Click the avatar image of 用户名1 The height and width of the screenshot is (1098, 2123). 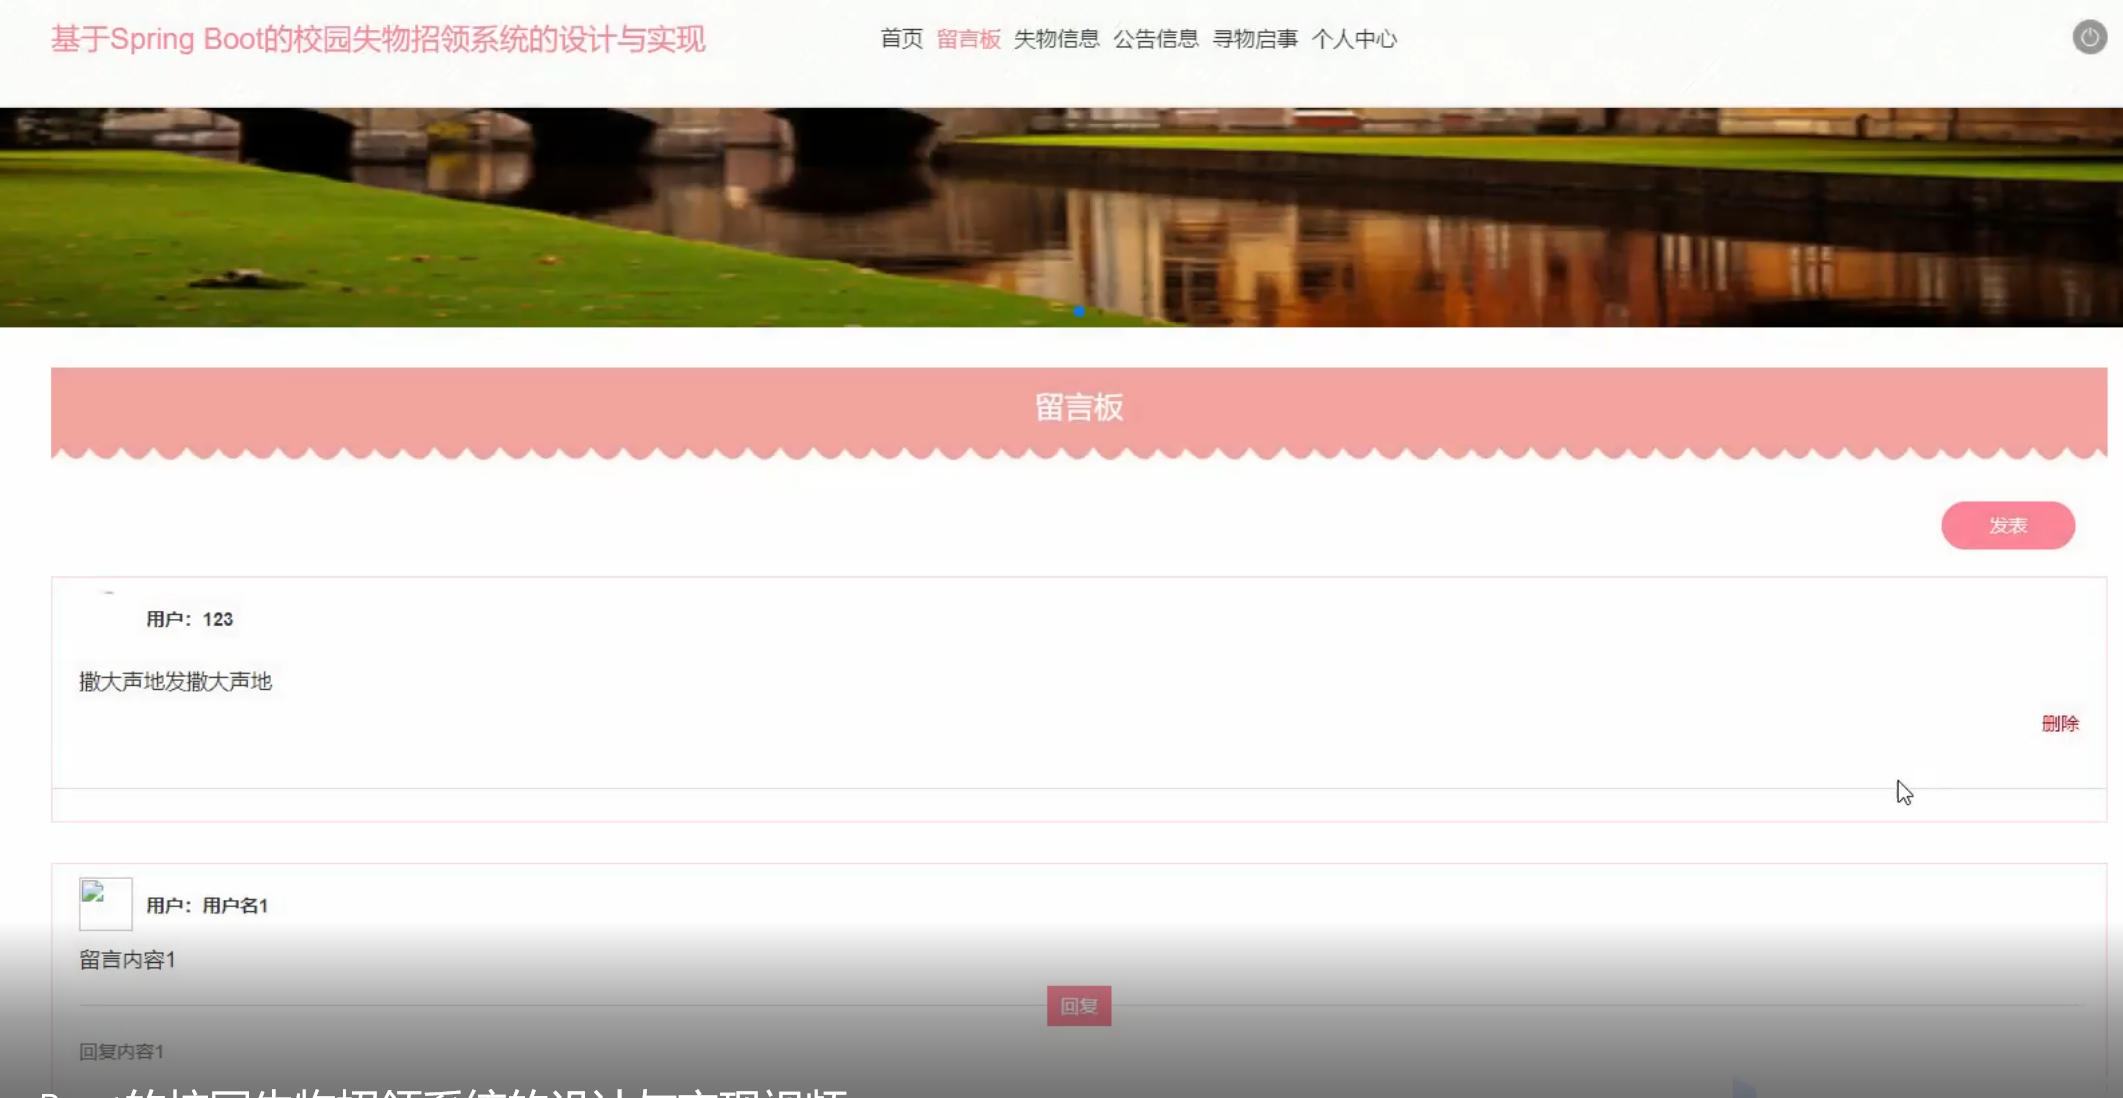[105, 904]
